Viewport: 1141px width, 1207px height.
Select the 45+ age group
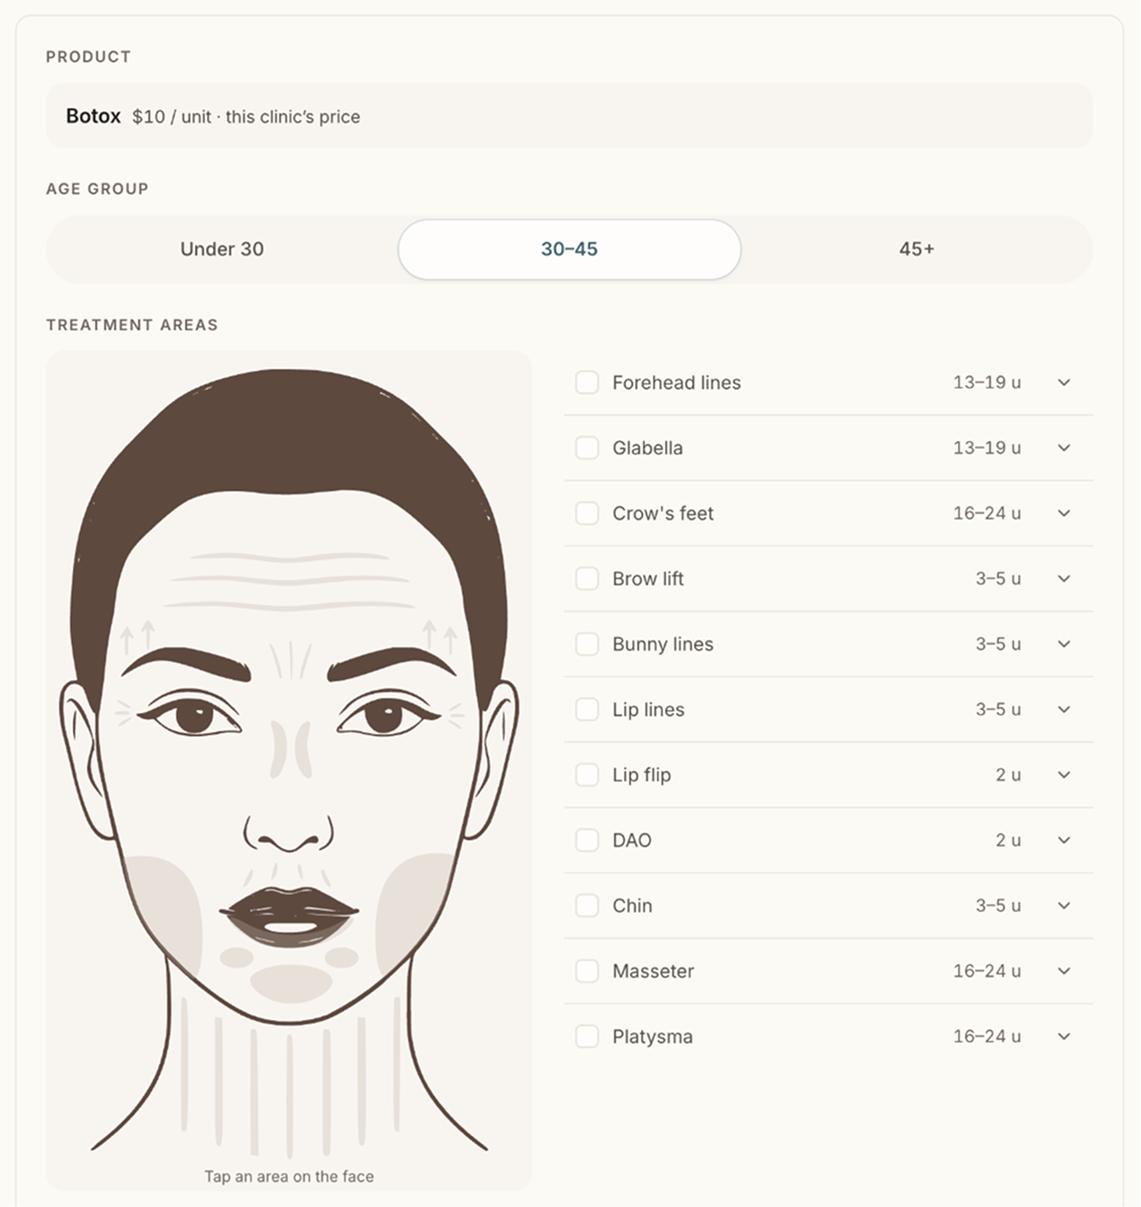pos(916,249)
